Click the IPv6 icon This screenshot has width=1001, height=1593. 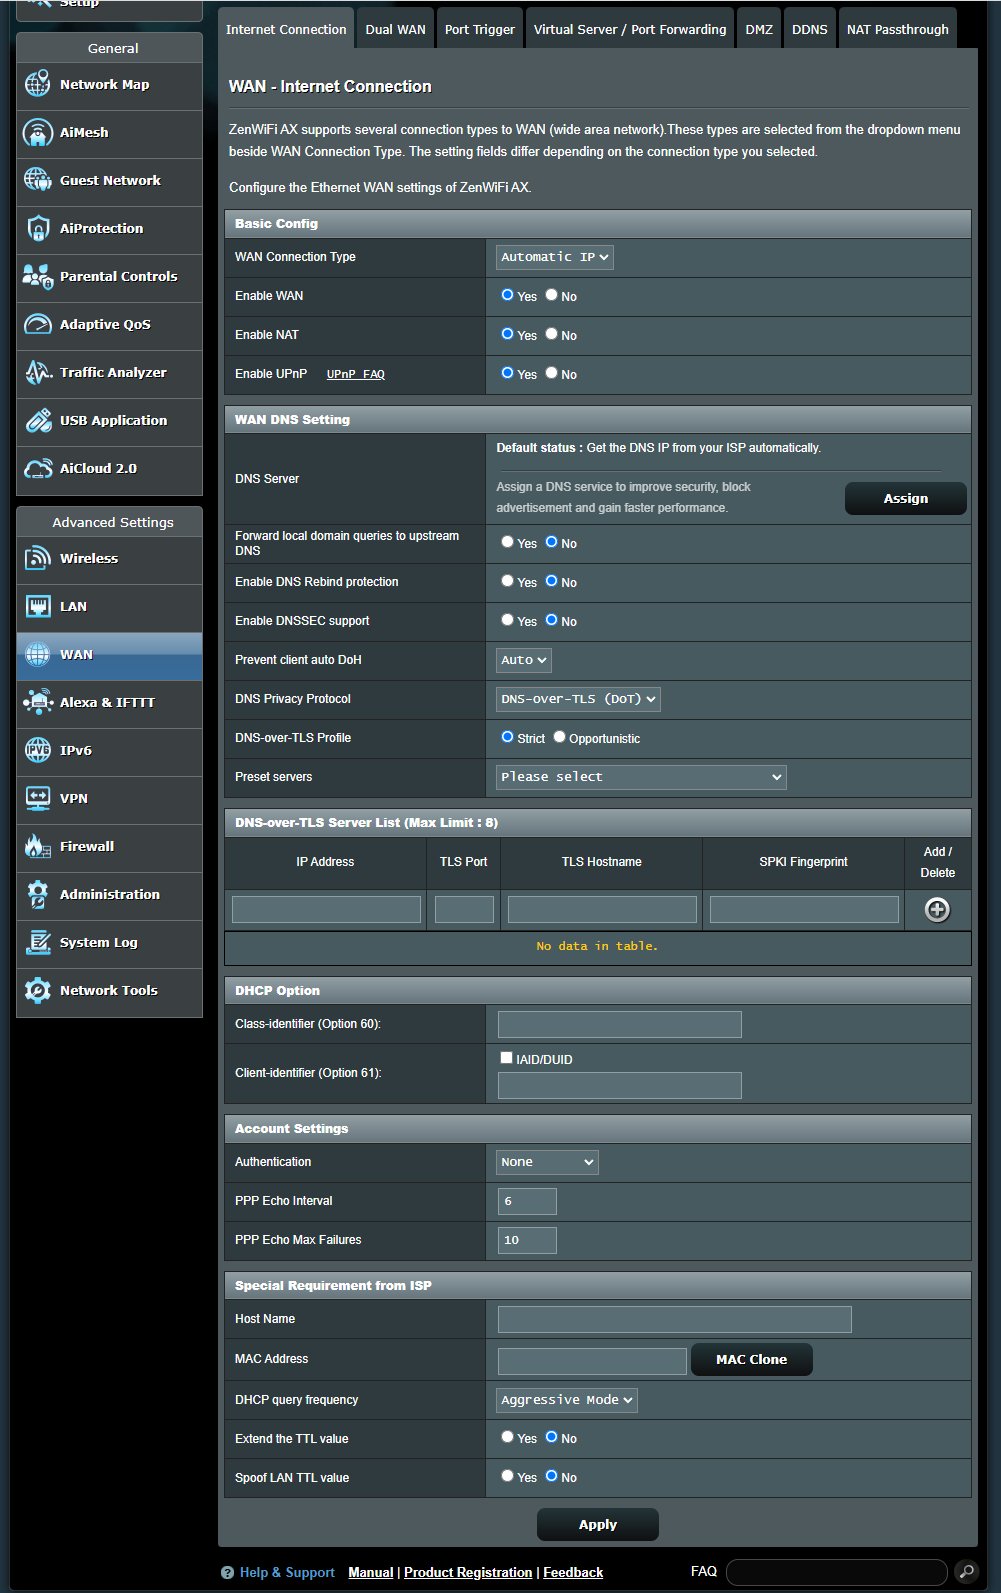tap(38, 751)
